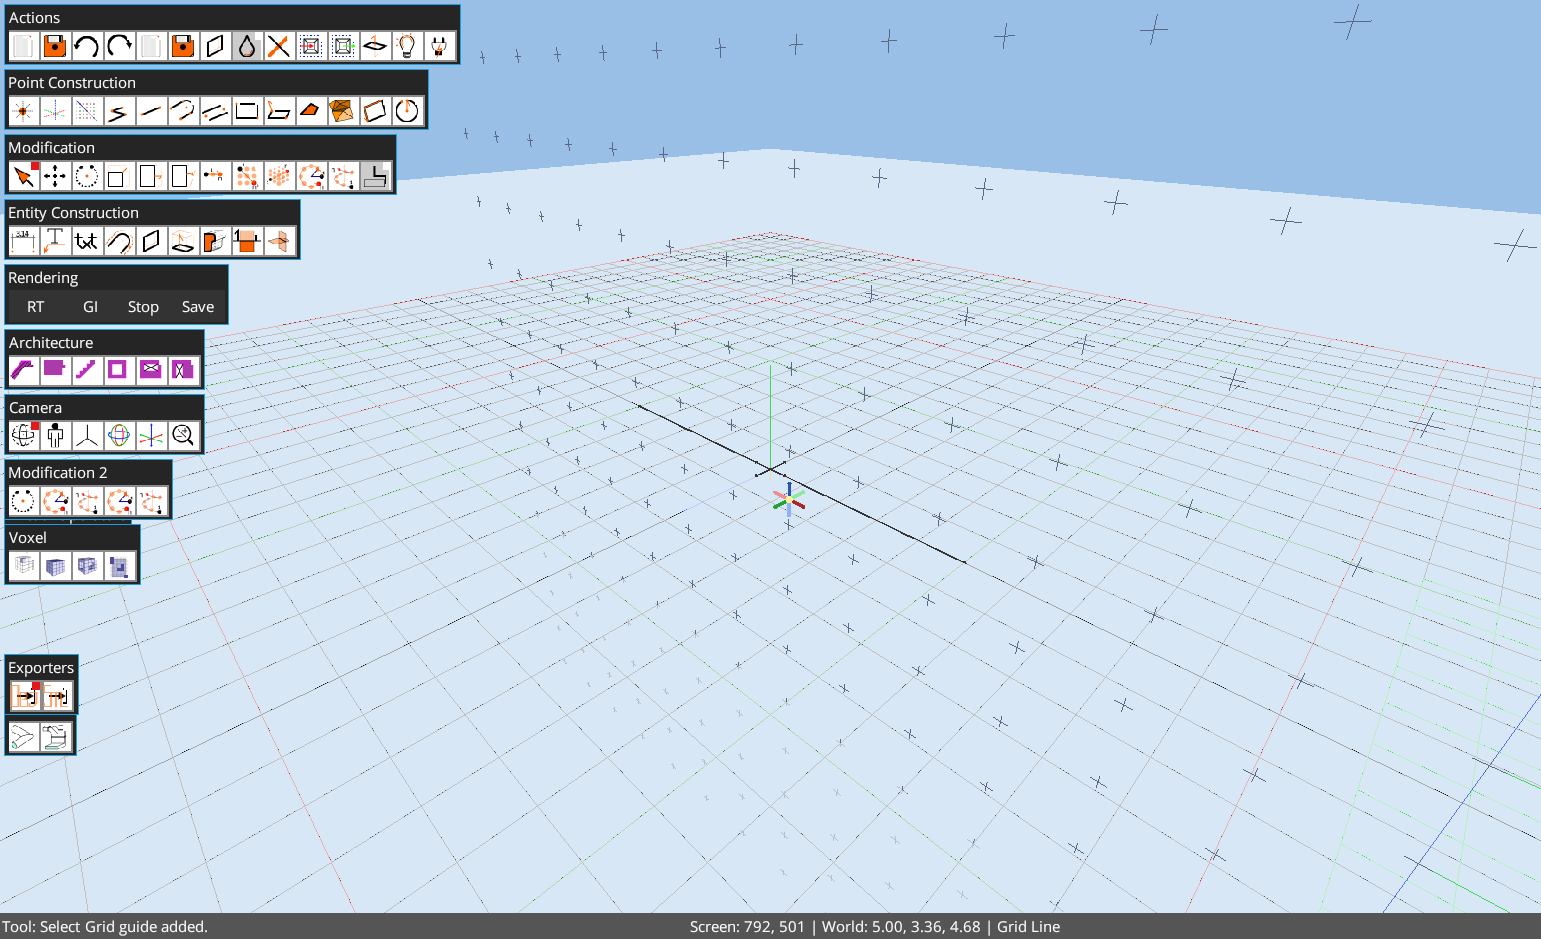Click the power plug icon in Actions
The image size is (1541, 939).
439,46
